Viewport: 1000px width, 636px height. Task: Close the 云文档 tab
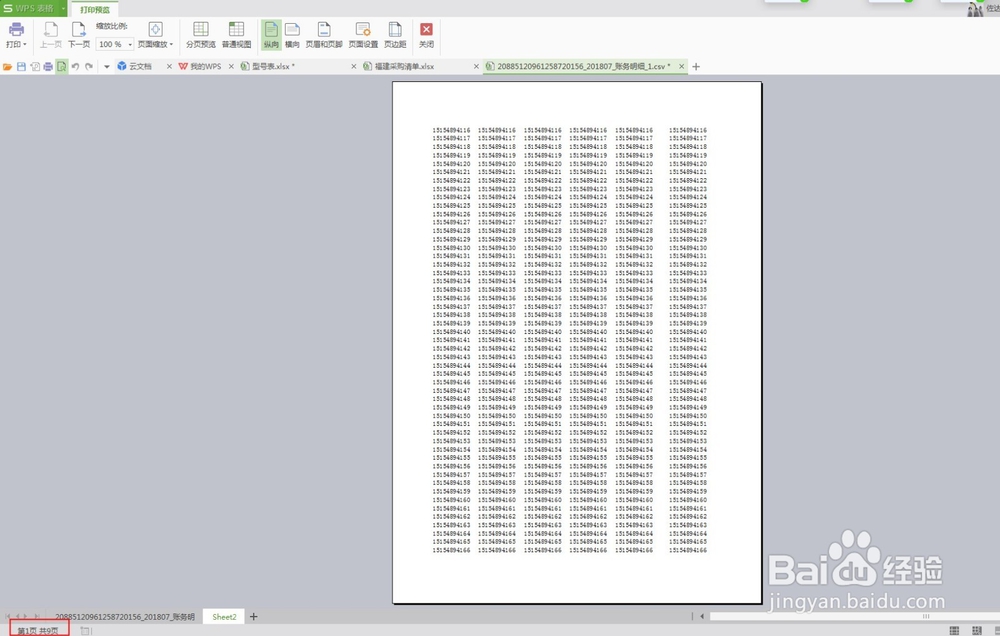169,66
